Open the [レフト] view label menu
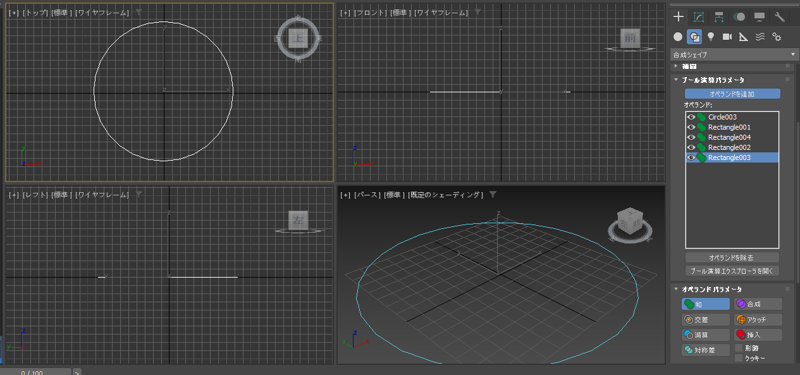800x375 pixels. click(35, 195)
